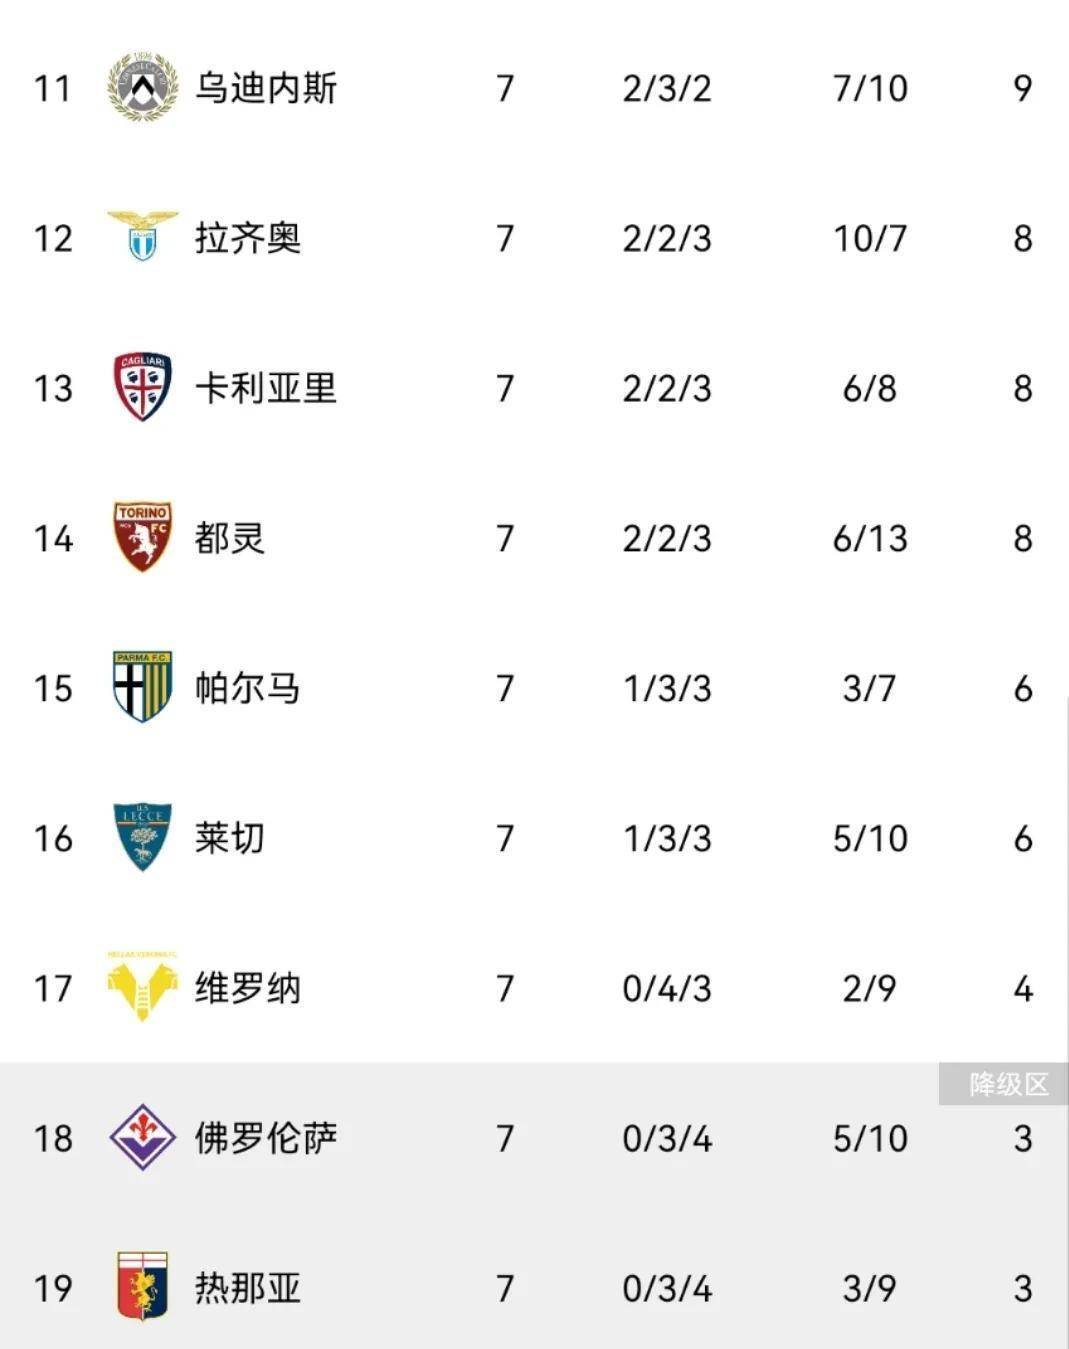Image resolution: width=1069 pixels, height=1349 pixels.
Task: Open the Lazio eagle logo
Action: point(142,236)
